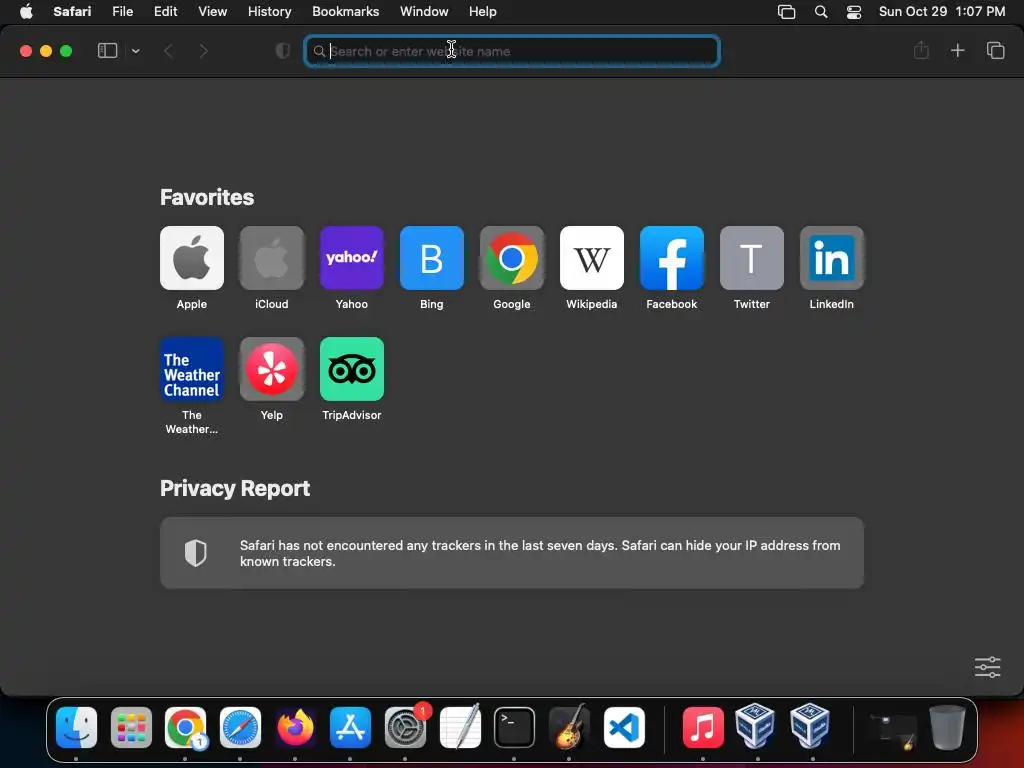Open the Wikipedia favorite
The image size is (1024, 768).
click(592, 258)
